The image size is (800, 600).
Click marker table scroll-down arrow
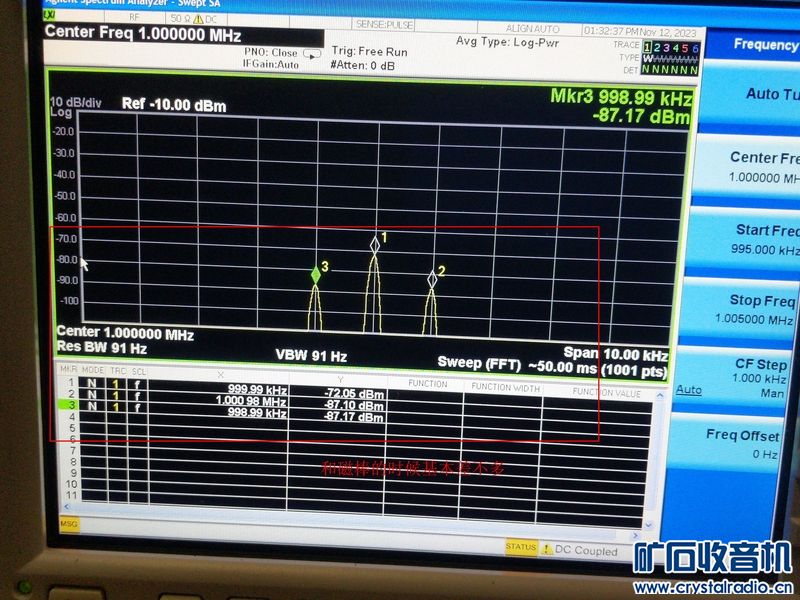(x=649, y=524)
